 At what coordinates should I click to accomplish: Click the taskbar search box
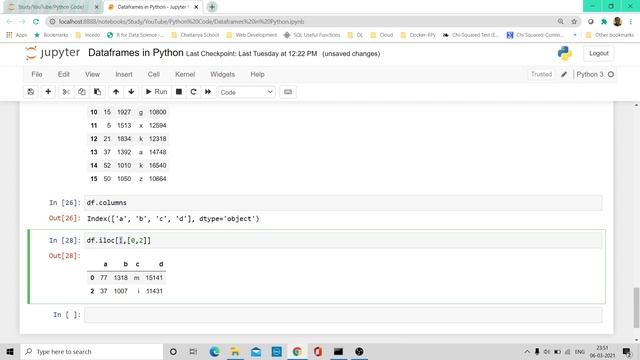[92, 351]
